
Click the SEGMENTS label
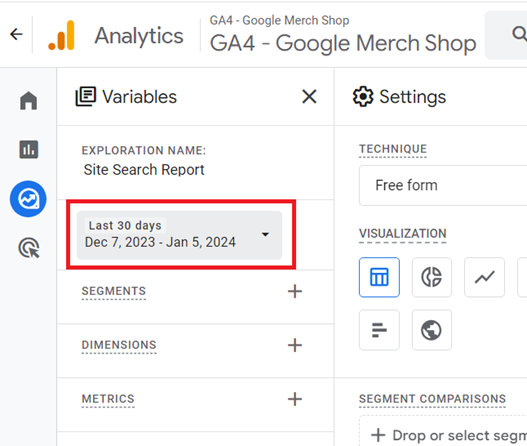point(114,291)
